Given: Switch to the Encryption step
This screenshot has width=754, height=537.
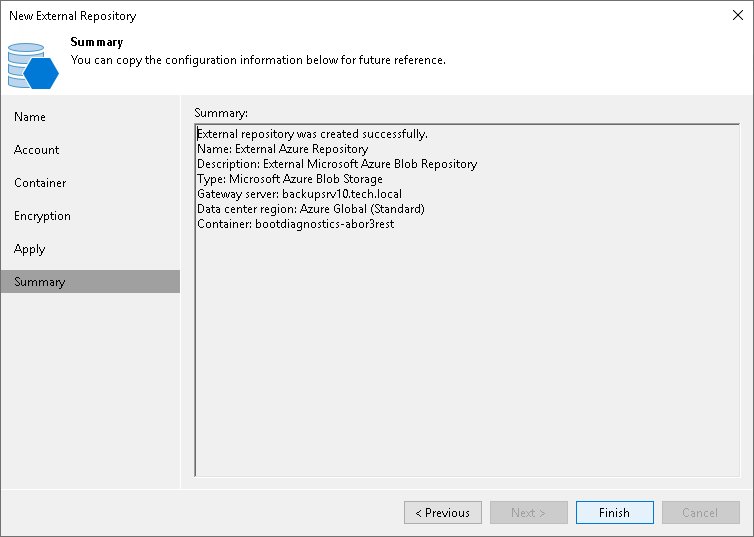Looking at the screenshot, I should (42, 216).
